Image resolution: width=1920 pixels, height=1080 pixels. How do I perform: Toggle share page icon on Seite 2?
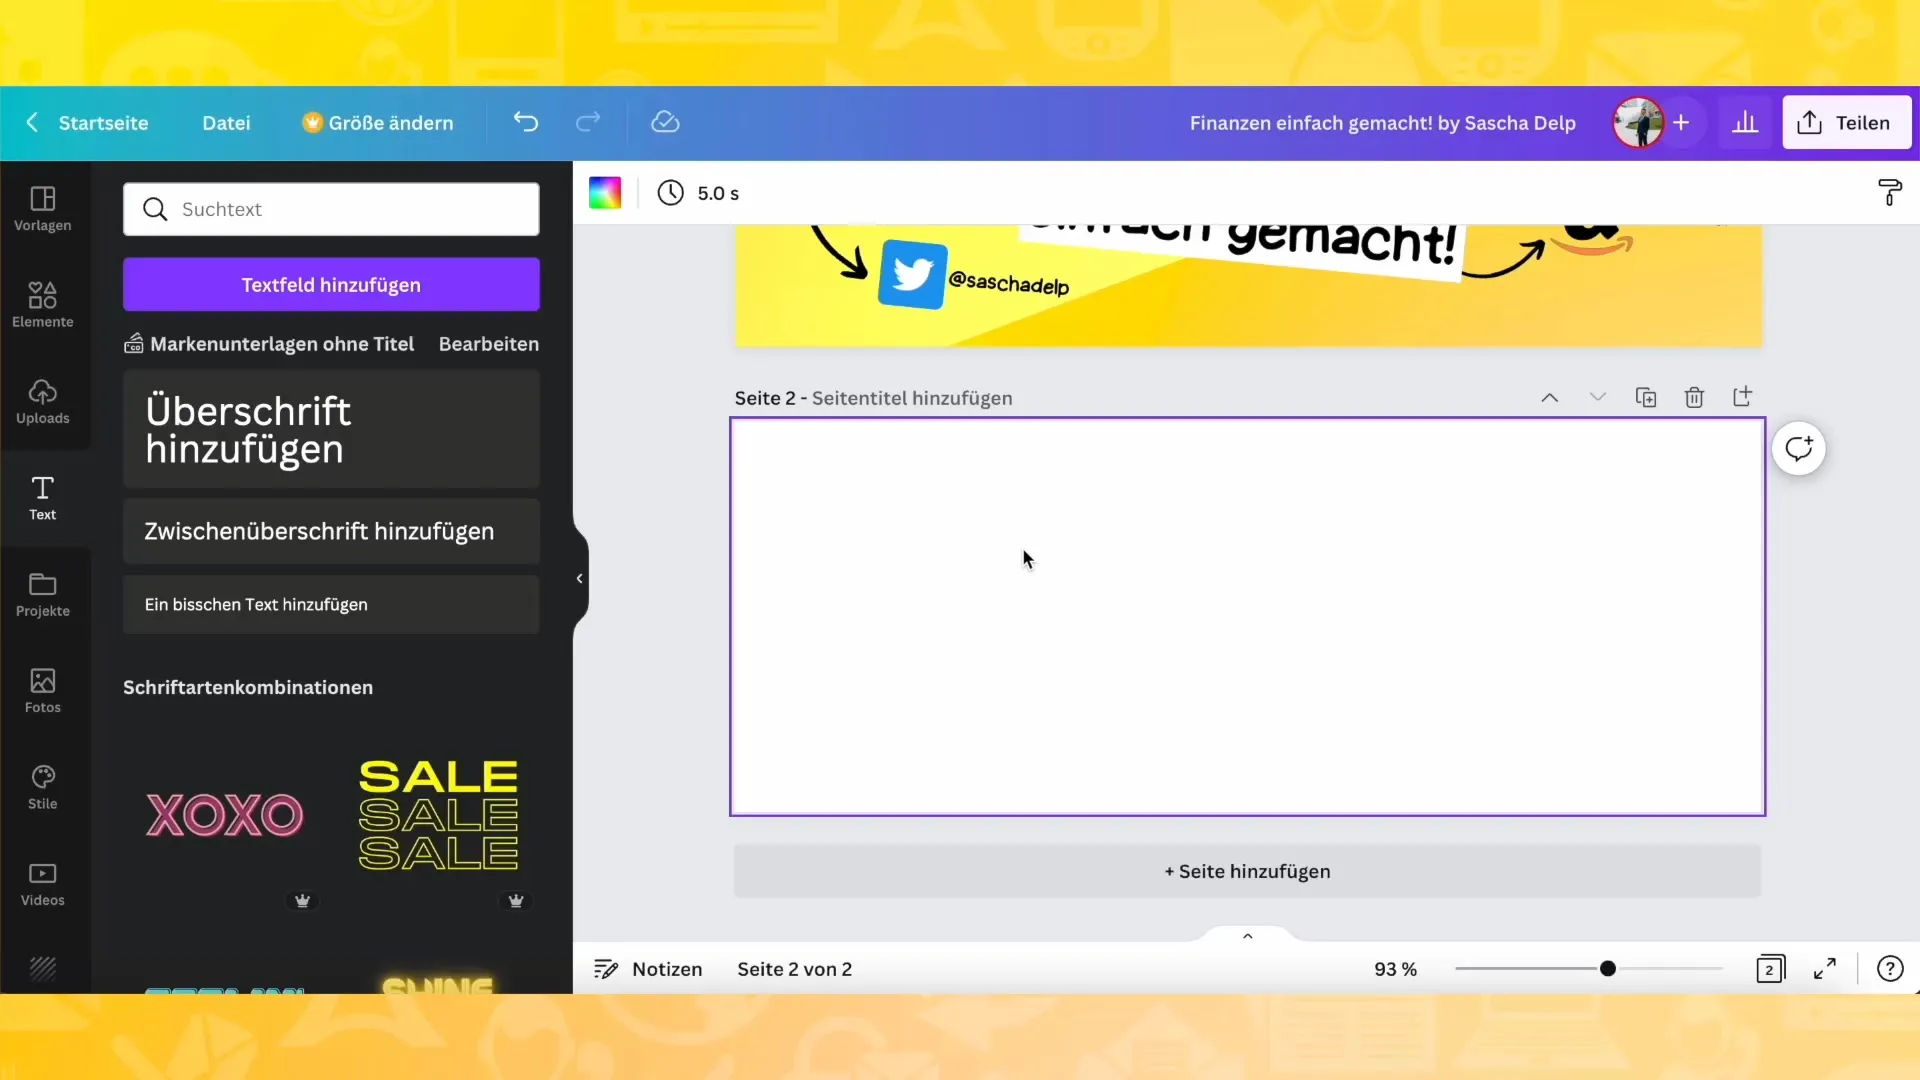1742,397
